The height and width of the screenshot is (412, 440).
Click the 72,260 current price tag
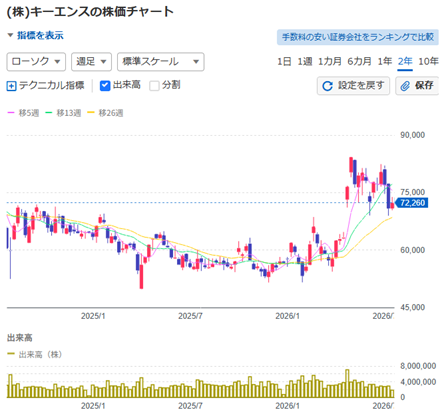coord(411,203)
